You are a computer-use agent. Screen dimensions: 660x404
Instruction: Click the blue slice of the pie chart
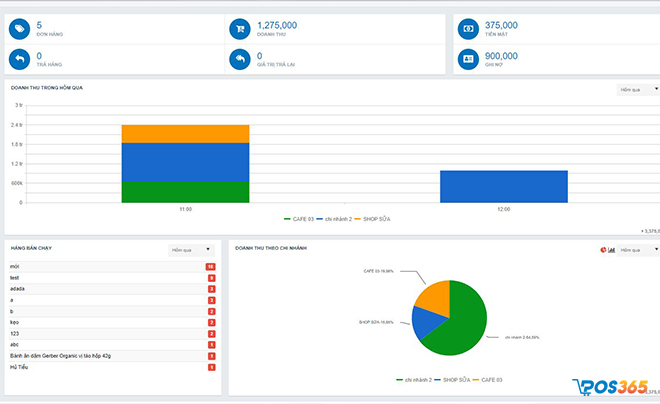pyautogui.click(x=426, y=322)
